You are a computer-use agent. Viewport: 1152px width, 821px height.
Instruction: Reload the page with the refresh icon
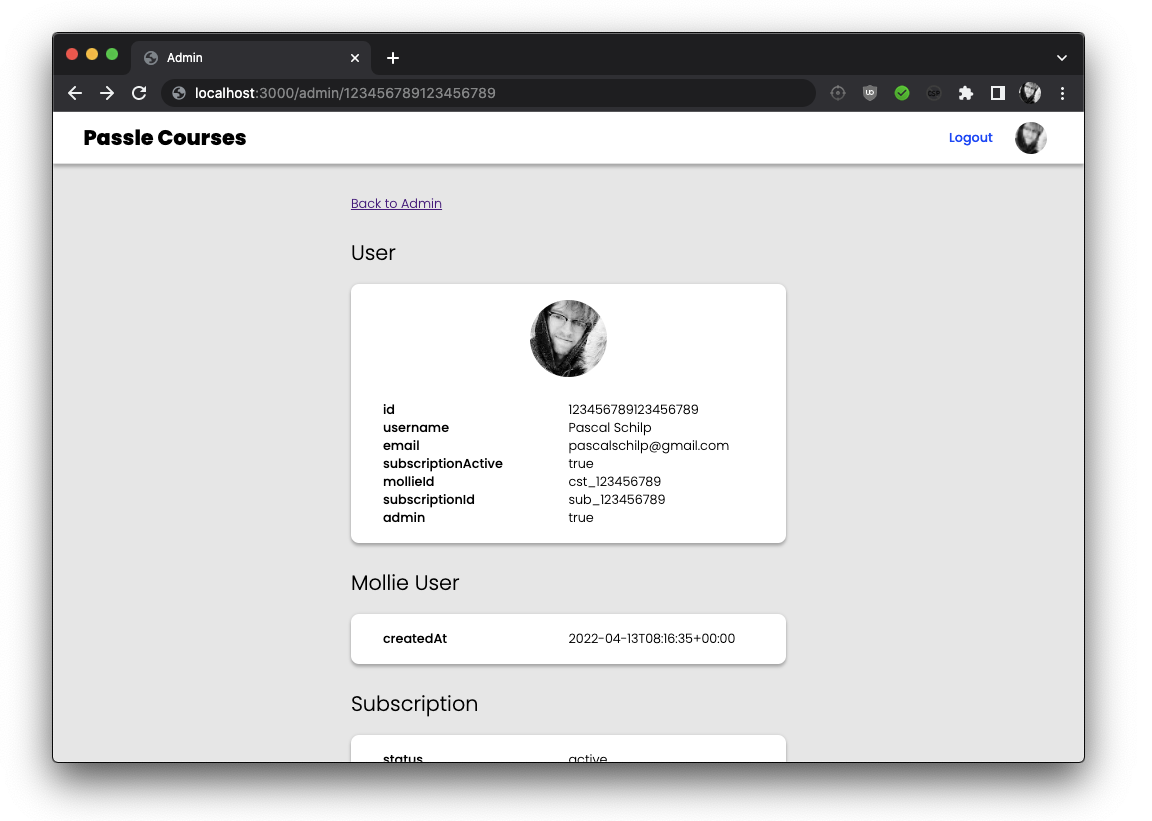(x=139, y=93)
